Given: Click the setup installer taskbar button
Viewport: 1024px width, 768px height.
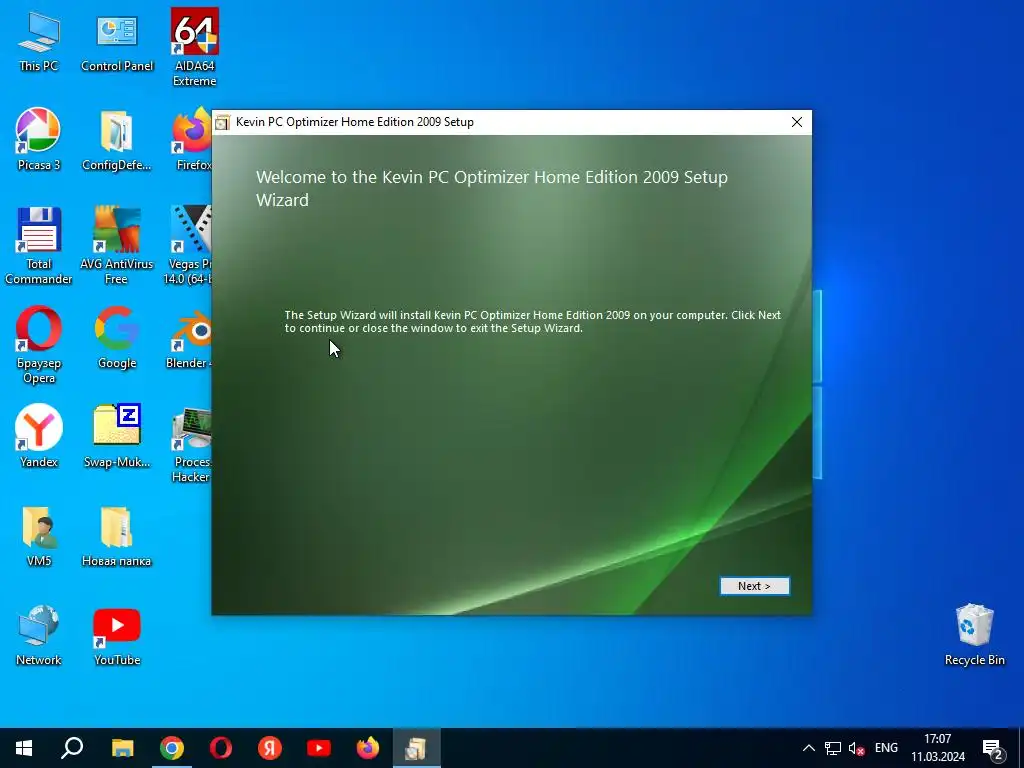Looking at the screenshot, I should [417, 748].
